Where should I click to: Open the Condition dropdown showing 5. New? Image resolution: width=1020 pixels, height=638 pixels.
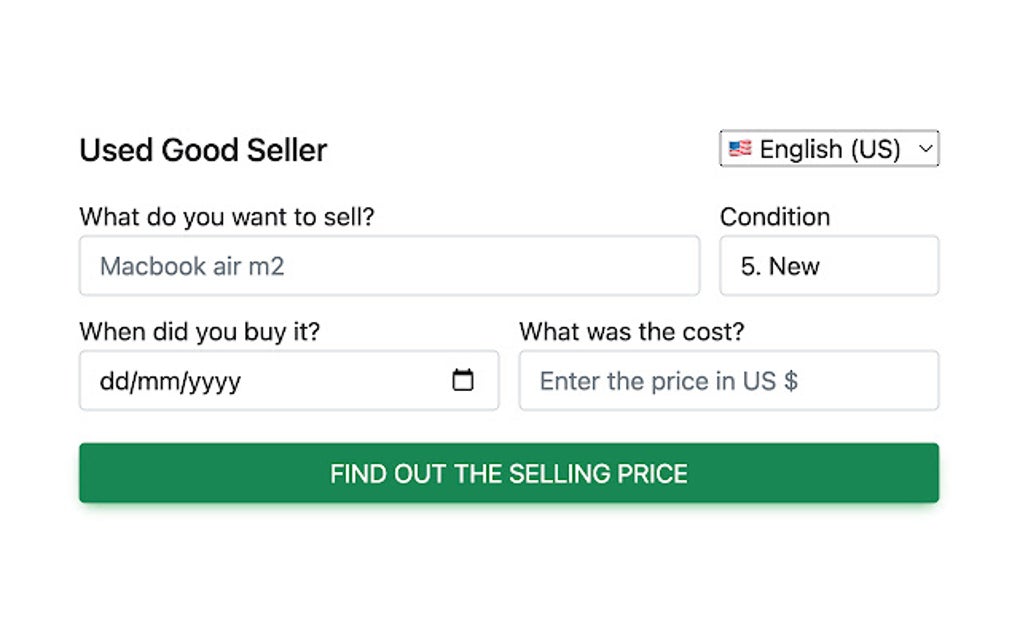coord(828,265)
